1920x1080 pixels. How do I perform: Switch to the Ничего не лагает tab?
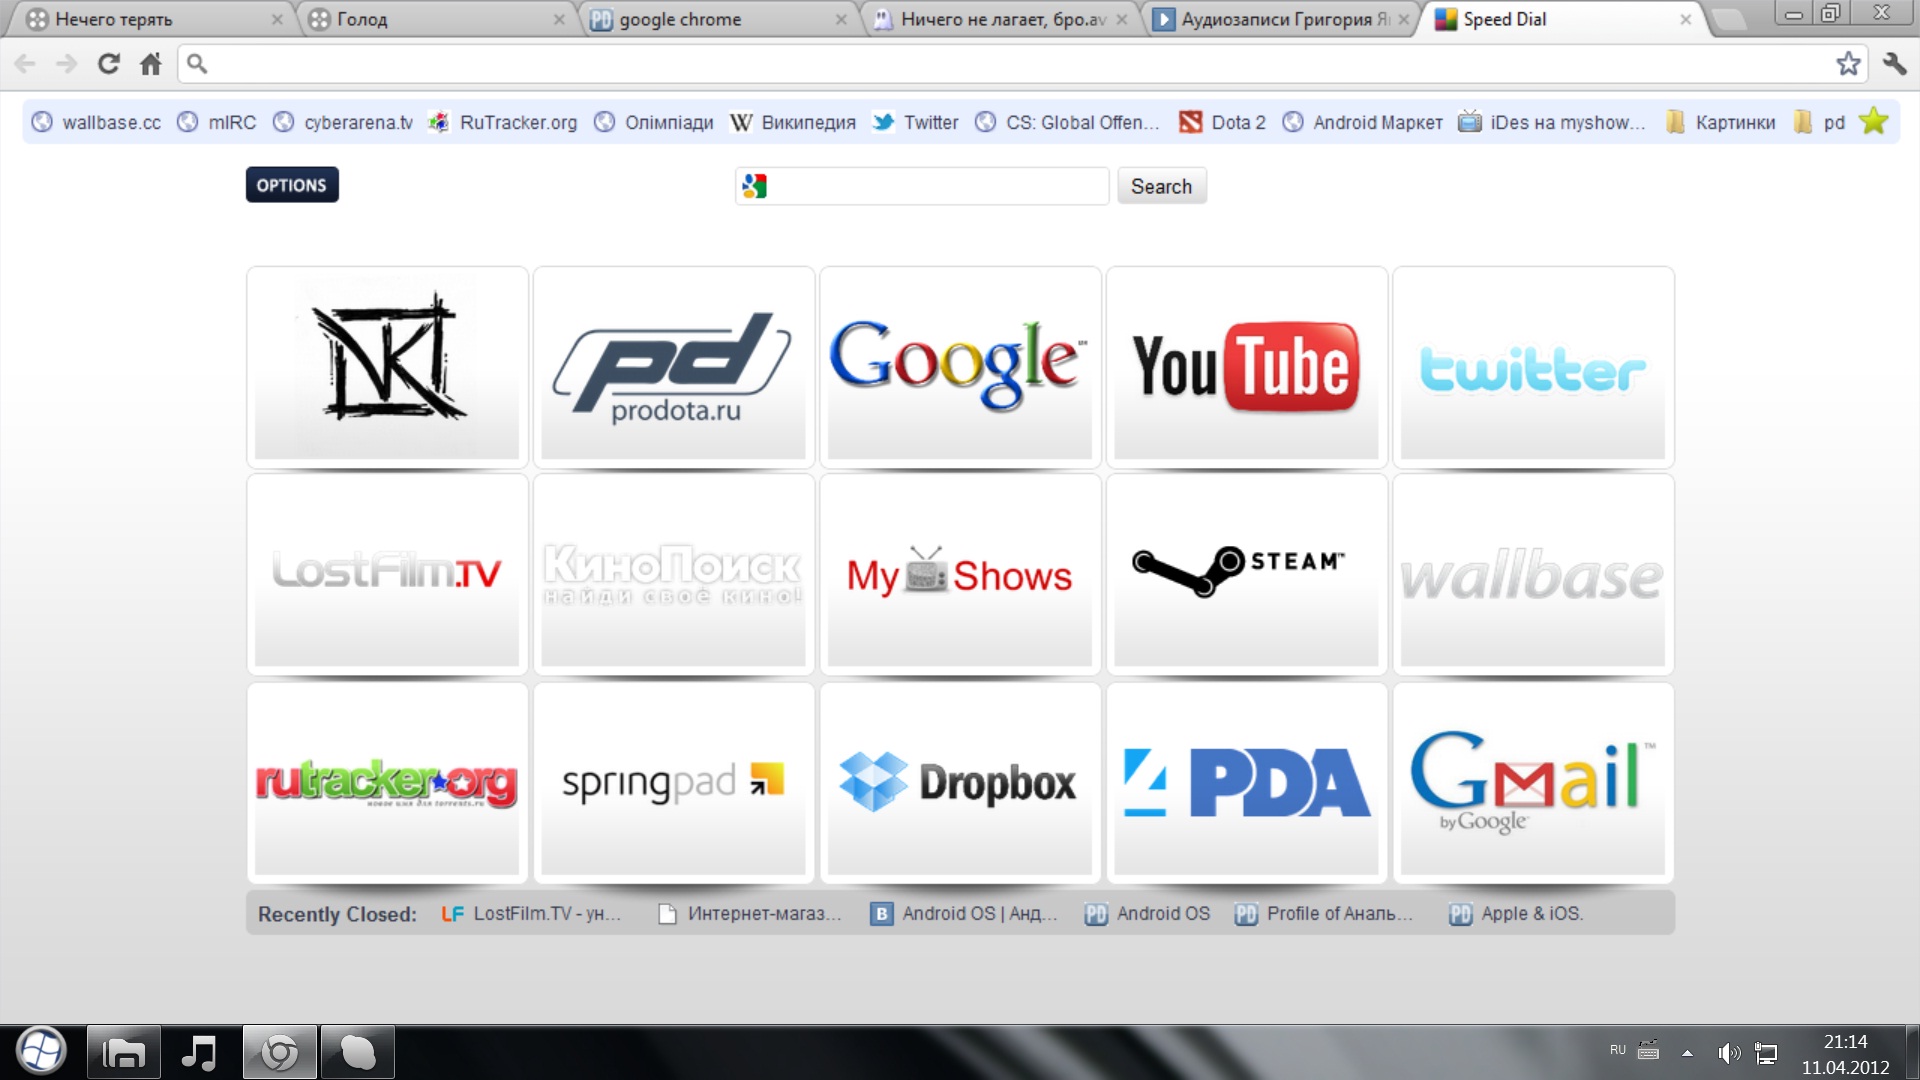click(x=998, y=19)
